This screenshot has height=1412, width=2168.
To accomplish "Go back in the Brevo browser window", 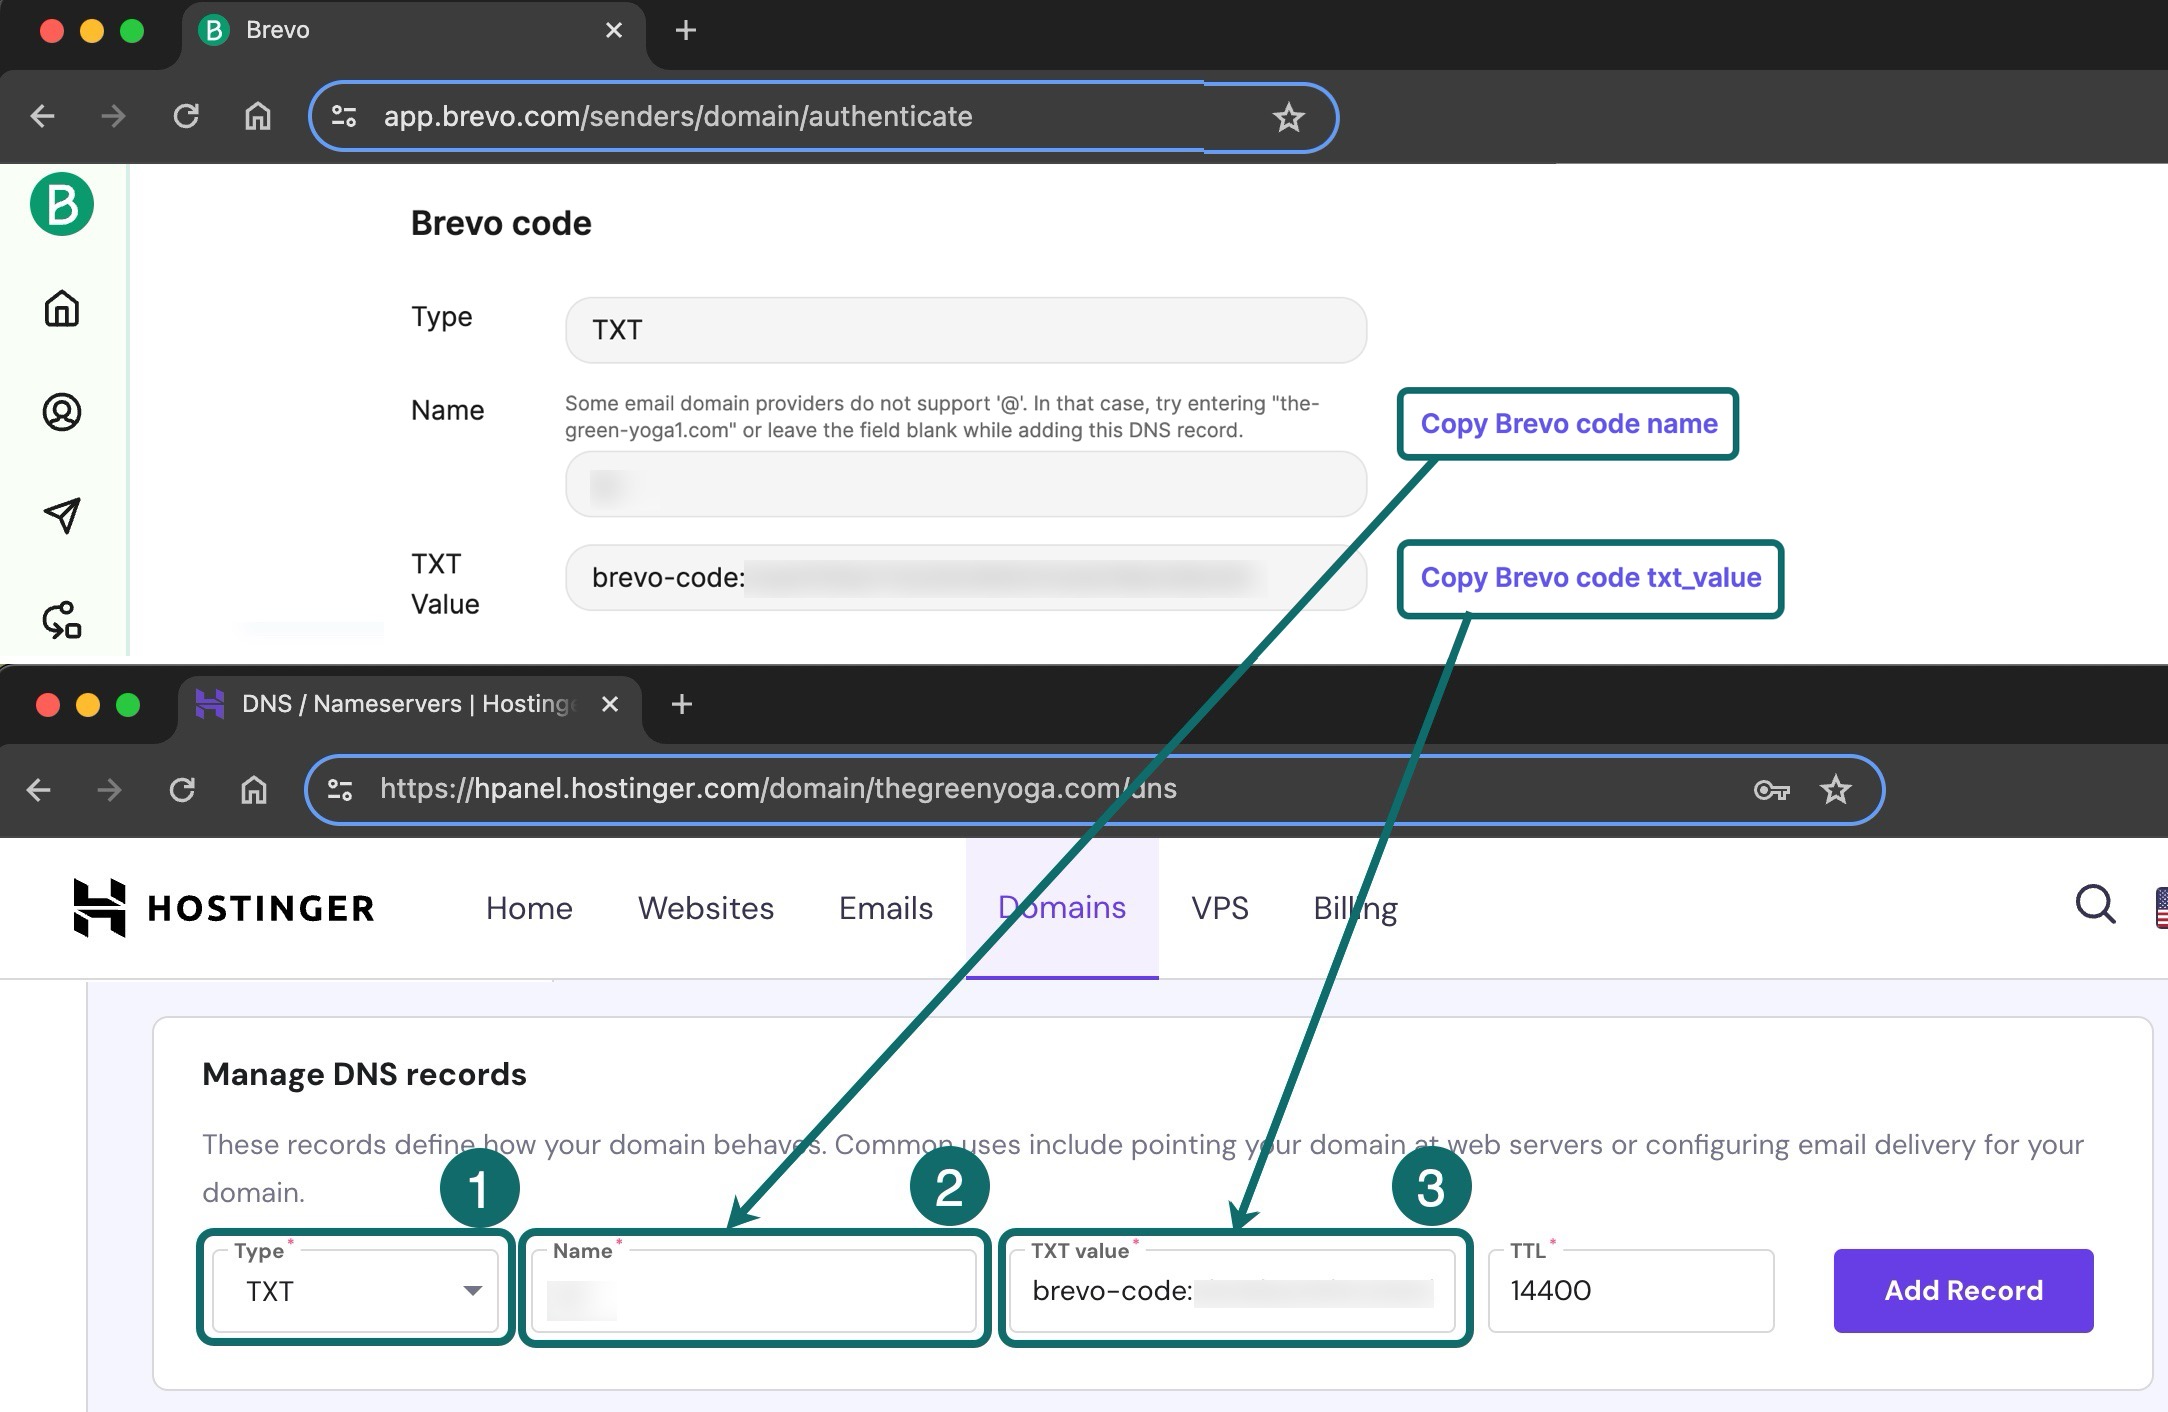I will point(42,116).
